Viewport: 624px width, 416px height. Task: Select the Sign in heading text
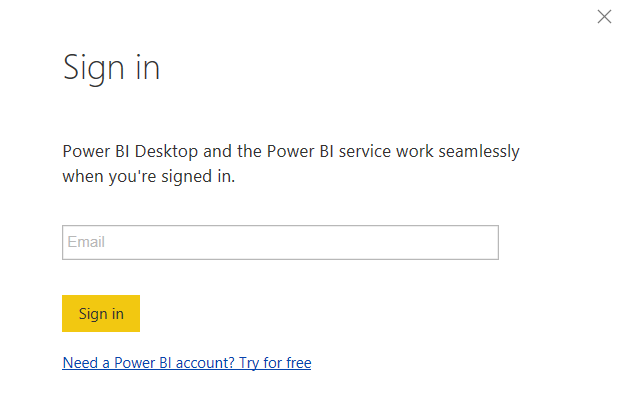[111, 68]
